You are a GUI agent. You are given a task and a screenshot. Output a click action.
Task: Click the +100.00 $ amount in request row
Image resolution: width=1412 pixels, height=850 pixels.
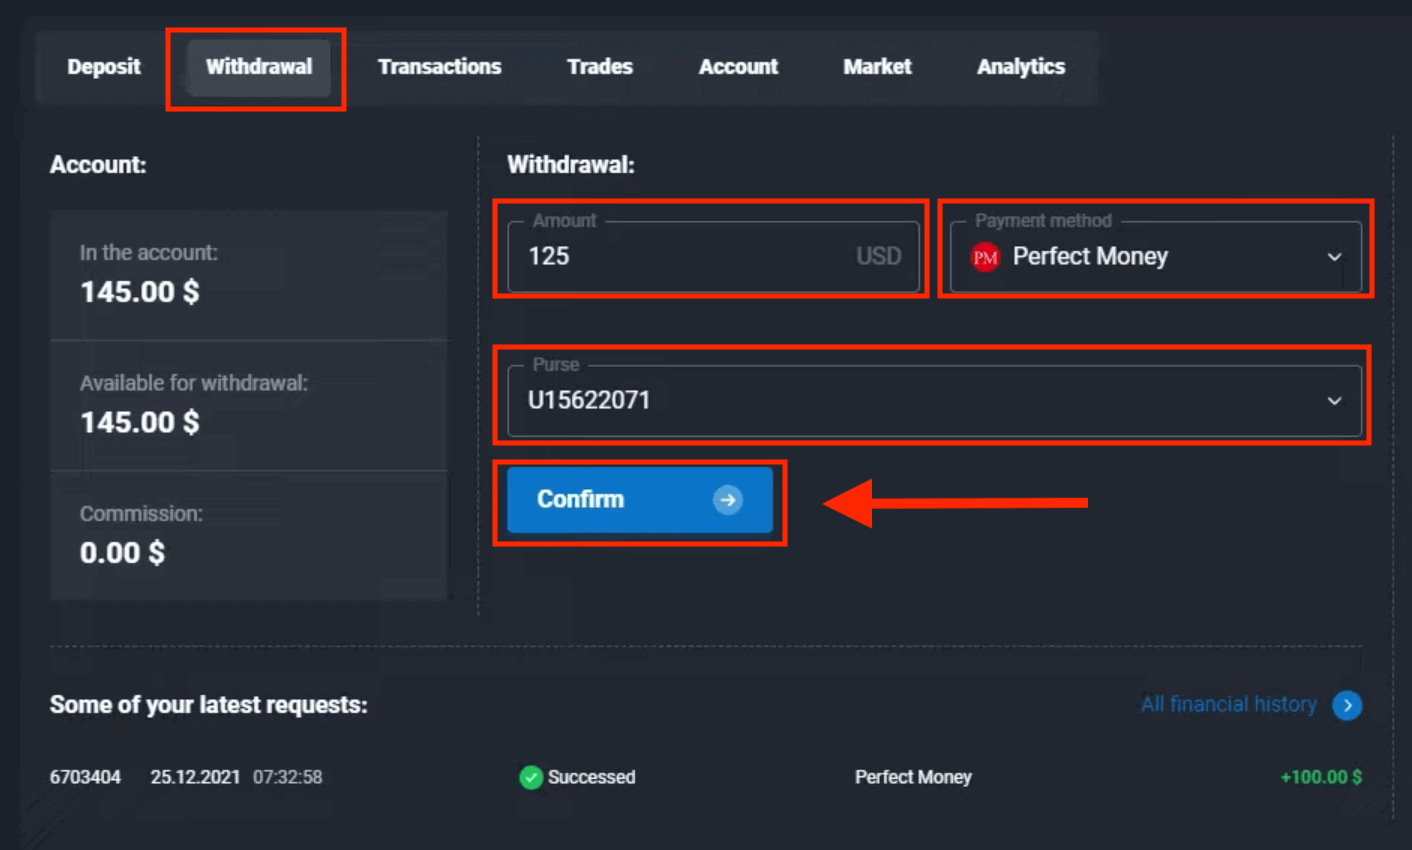(1320, 777)
